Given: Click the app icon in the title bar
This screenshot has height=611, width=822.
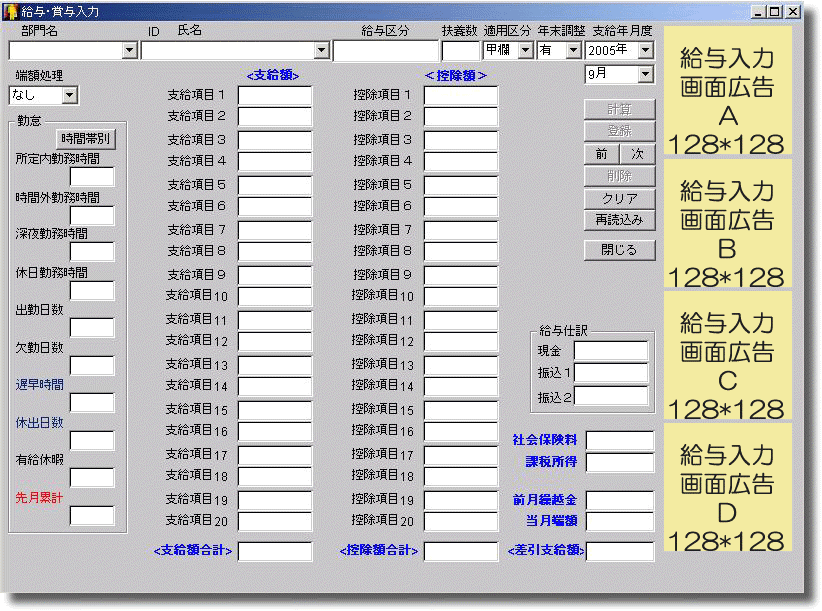Looking at the screenshot, I should tap(11, 12).
